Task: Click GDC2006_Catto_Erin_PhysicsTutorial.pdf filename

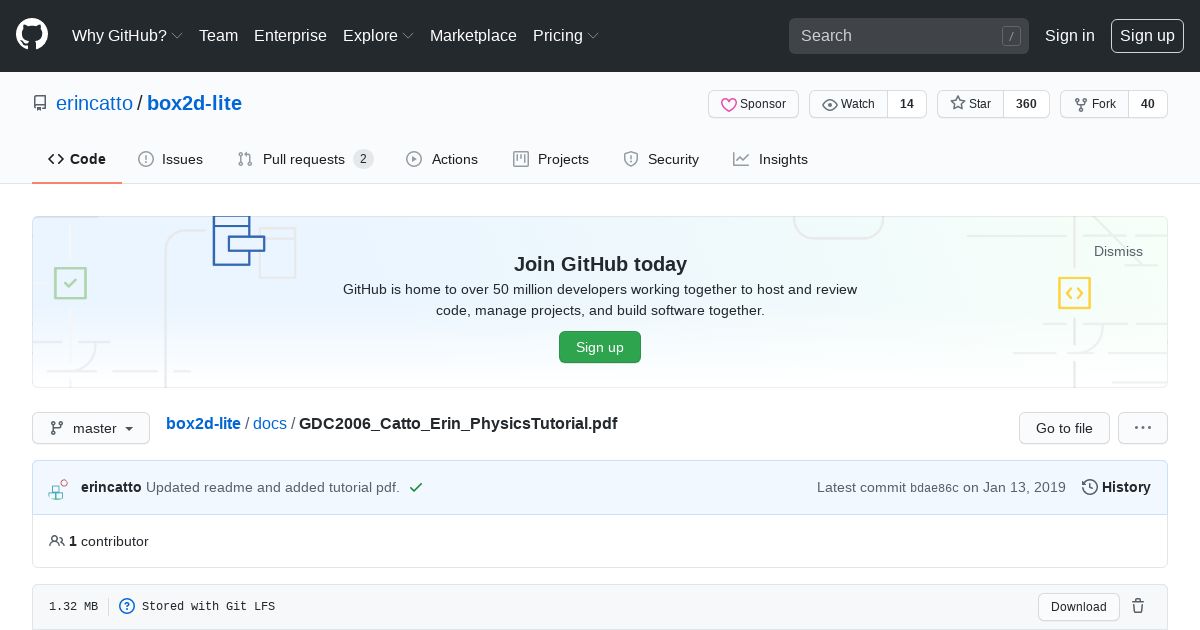Action: (x=458, y=423)
